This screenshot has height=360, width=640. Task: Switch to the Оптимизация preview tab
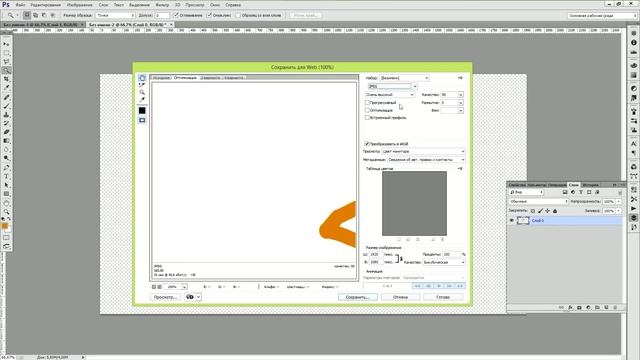click(185, 78)
